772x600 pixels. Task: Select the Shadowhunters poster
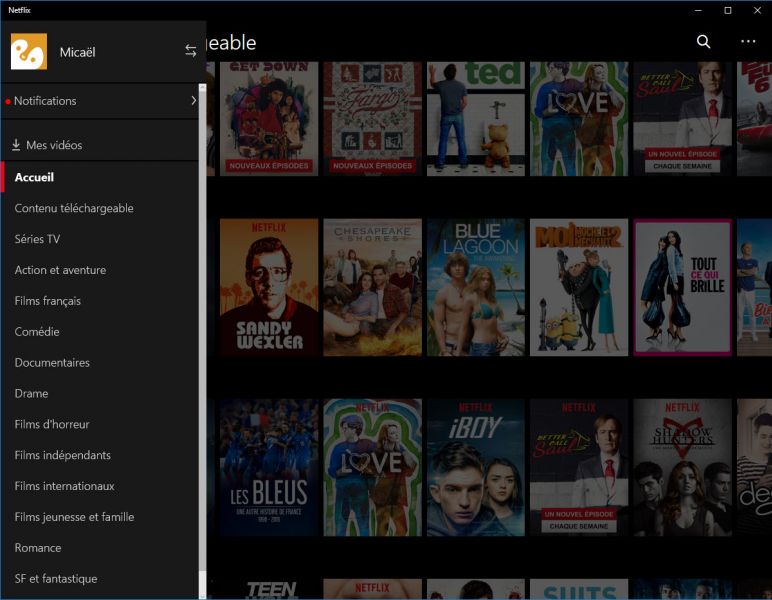click(682, 468)
